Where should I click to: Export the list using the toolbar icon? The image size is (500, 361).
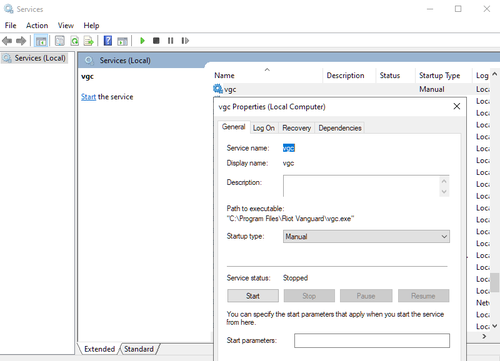[x=89, y=41]
